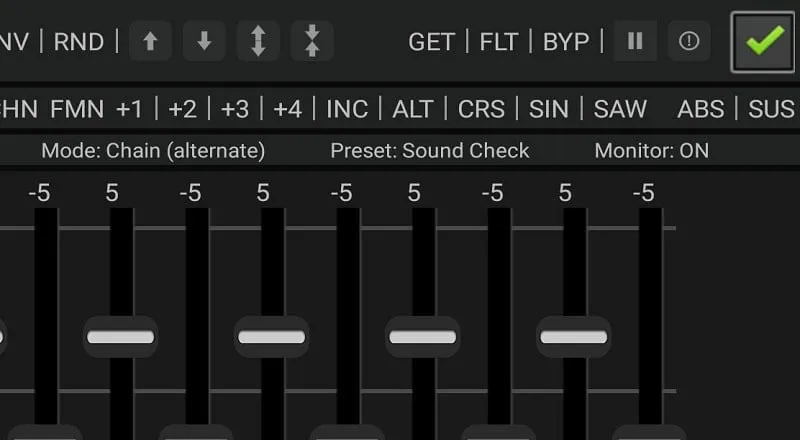Image resolution: width=800 pixels, height=440 pixels.
Task: Select the ALT pattern mode
Action: tap(413, 109)
